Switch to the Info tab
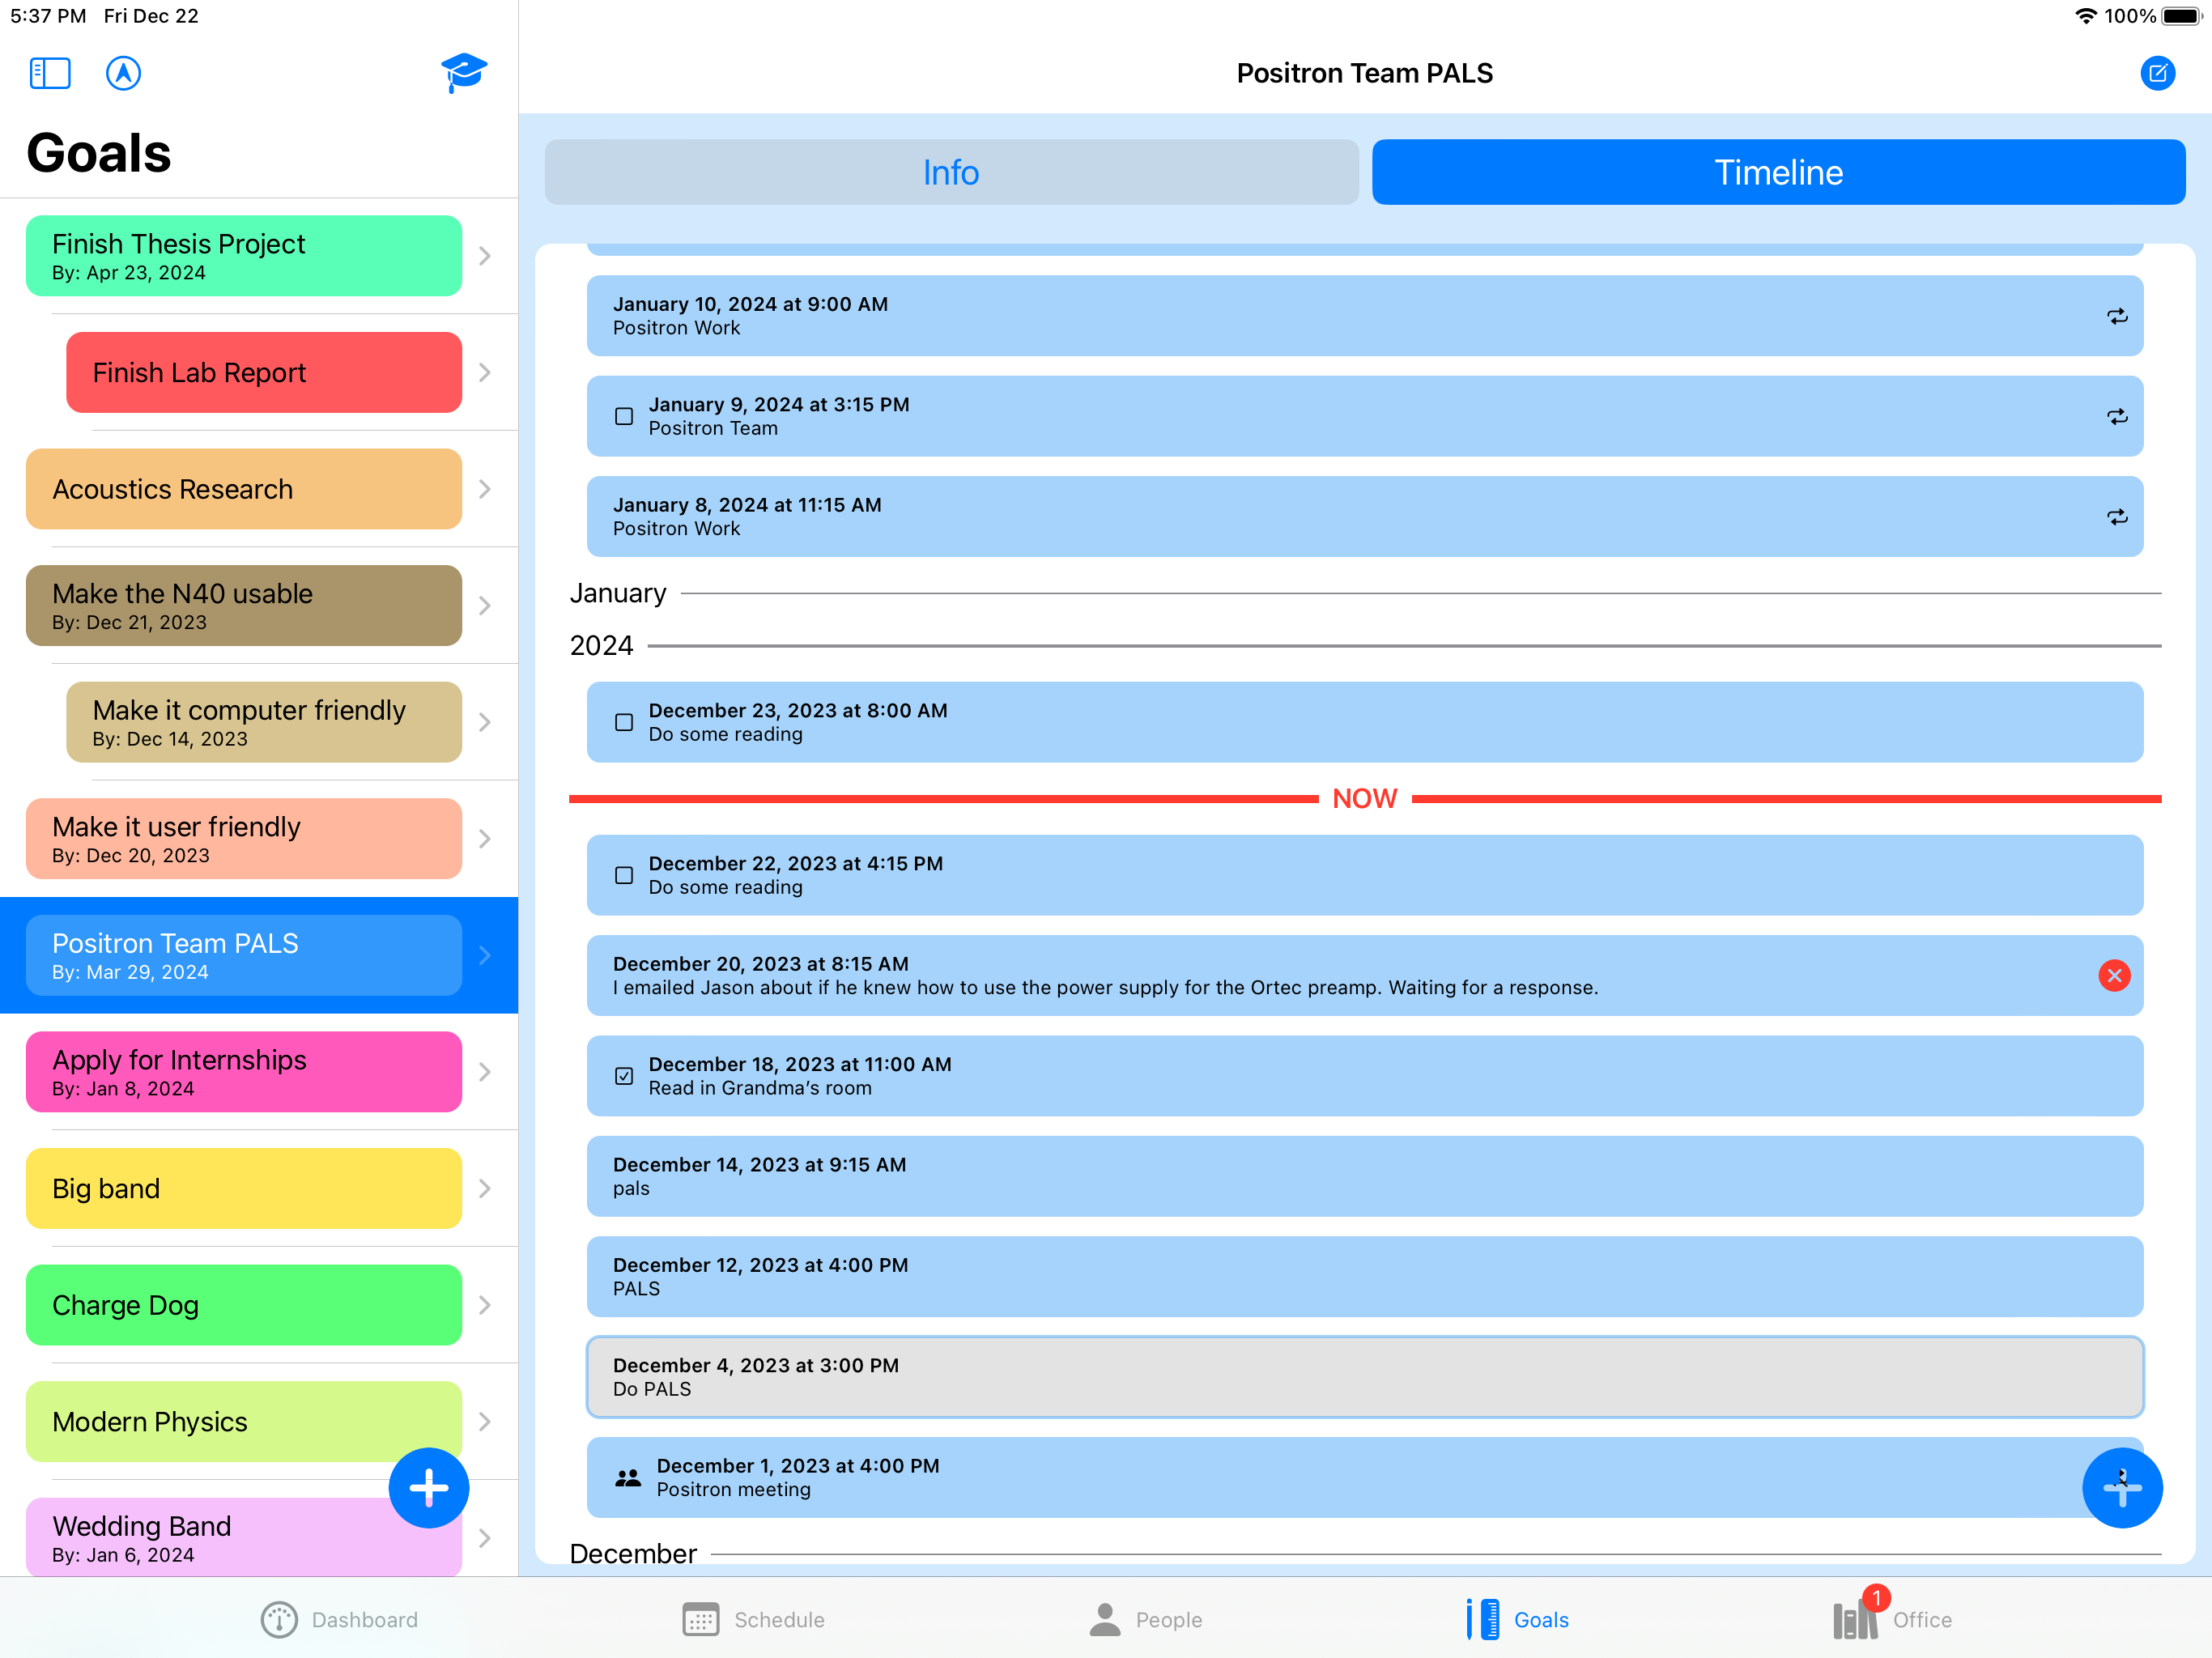Image resolution: width=2212 pixels, height=1658 pixels. (x=951, y=172)
